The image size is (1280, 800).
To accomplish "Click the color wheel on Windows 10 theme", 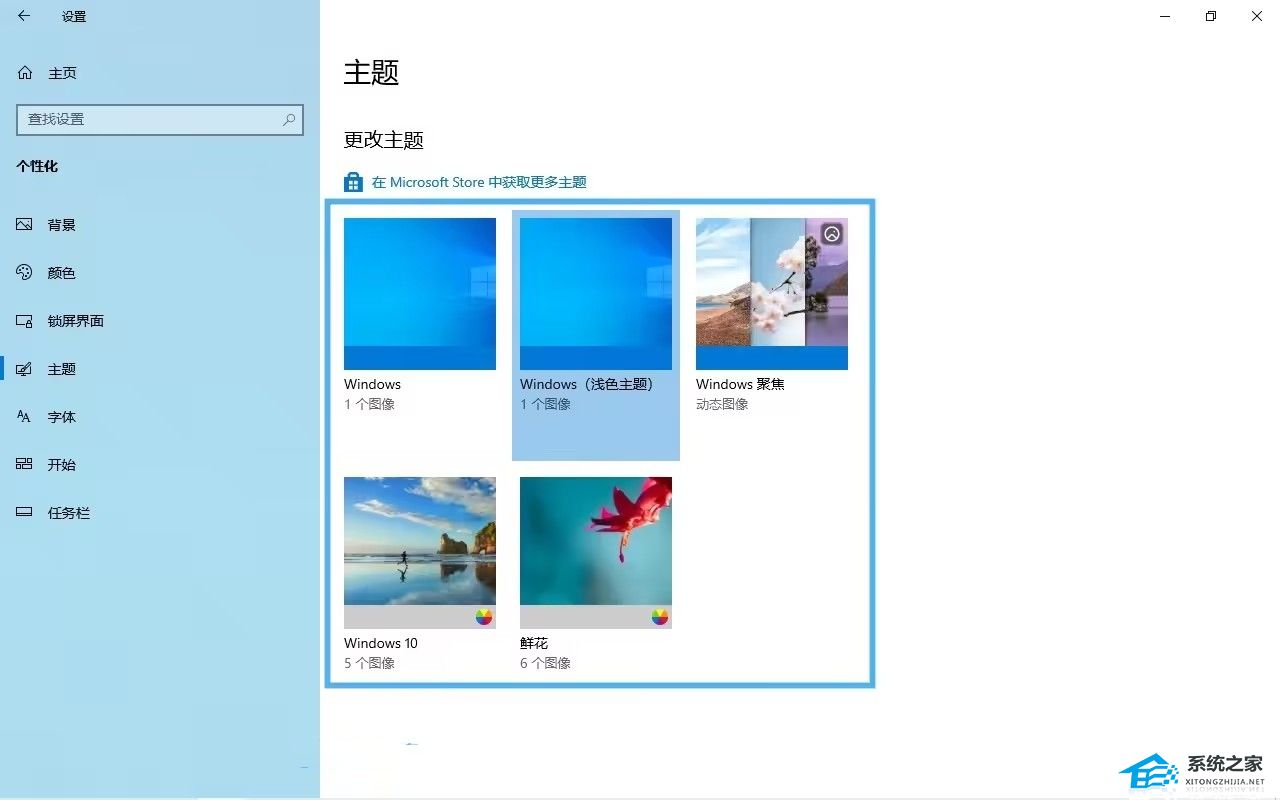I will 484,617.
